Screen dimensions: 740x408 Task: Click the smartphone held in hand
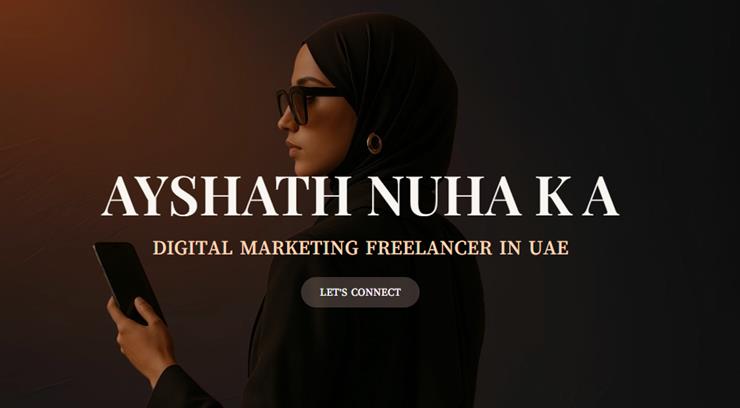tap(128, 282)
